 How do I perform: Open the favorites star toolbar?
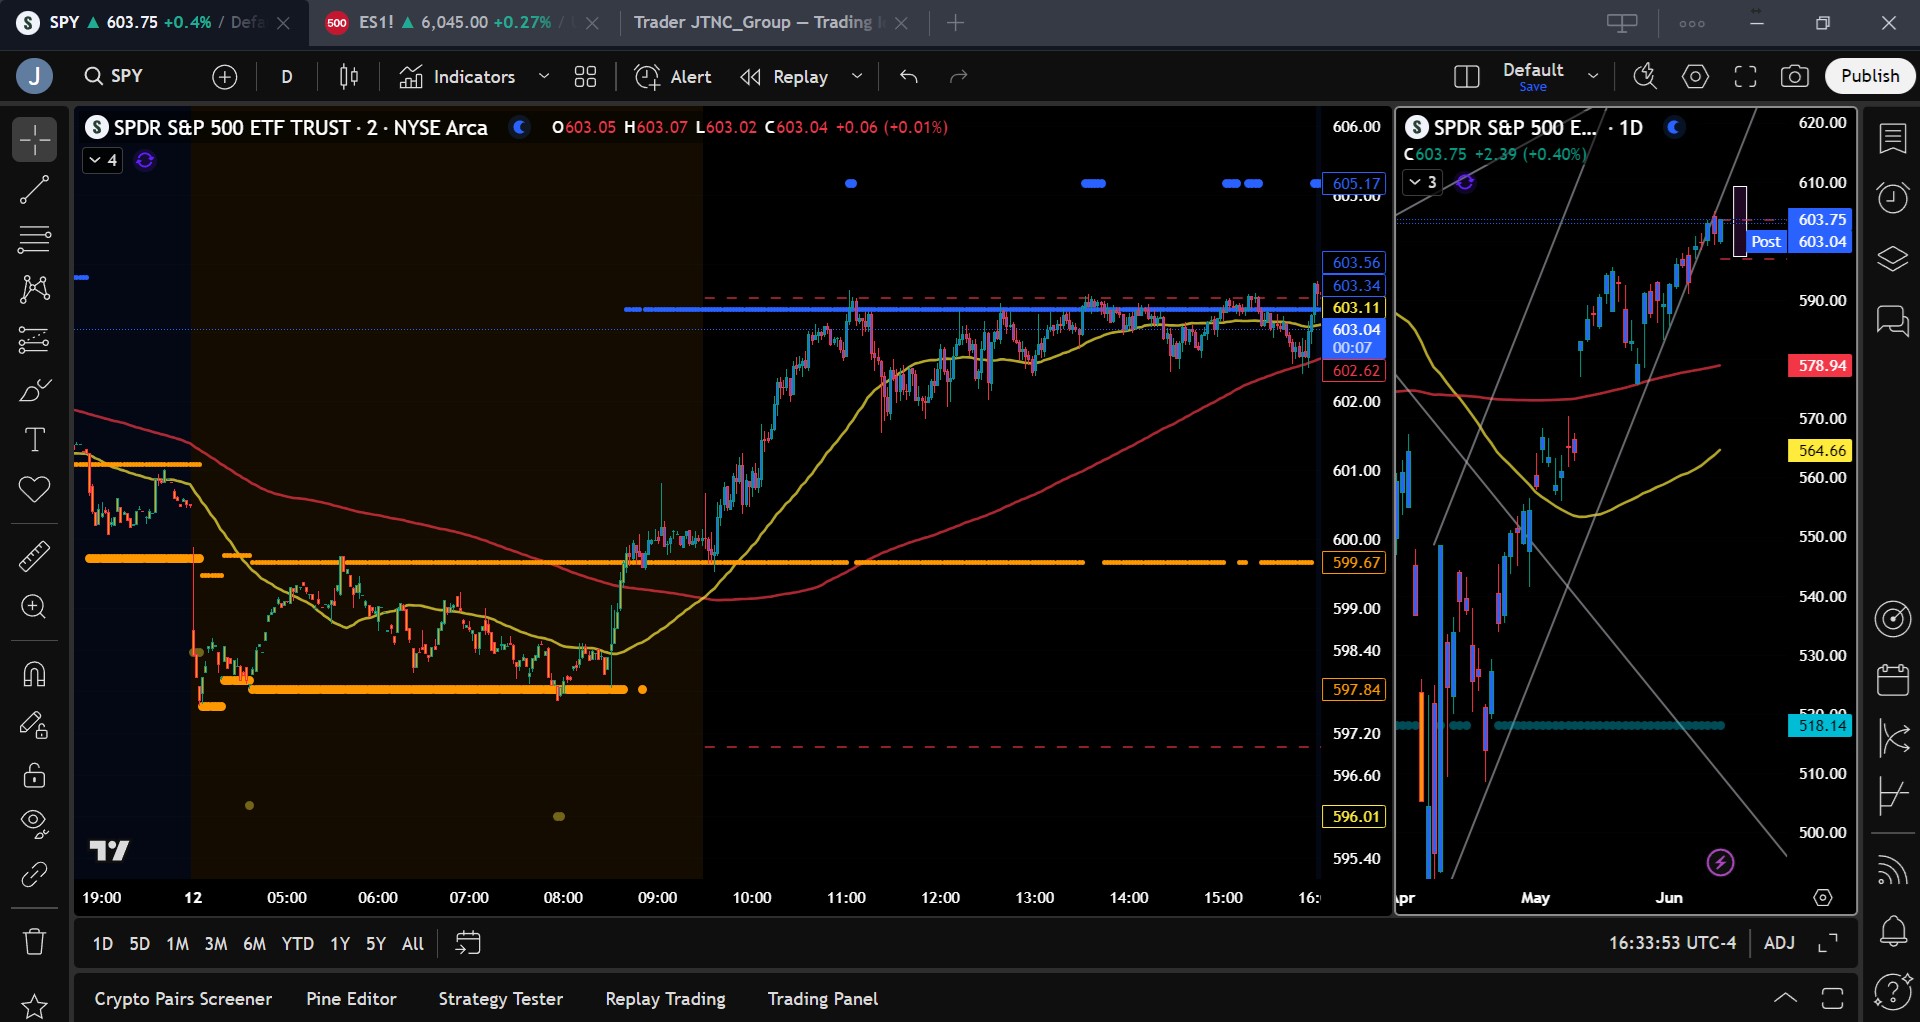[34, 1005]
